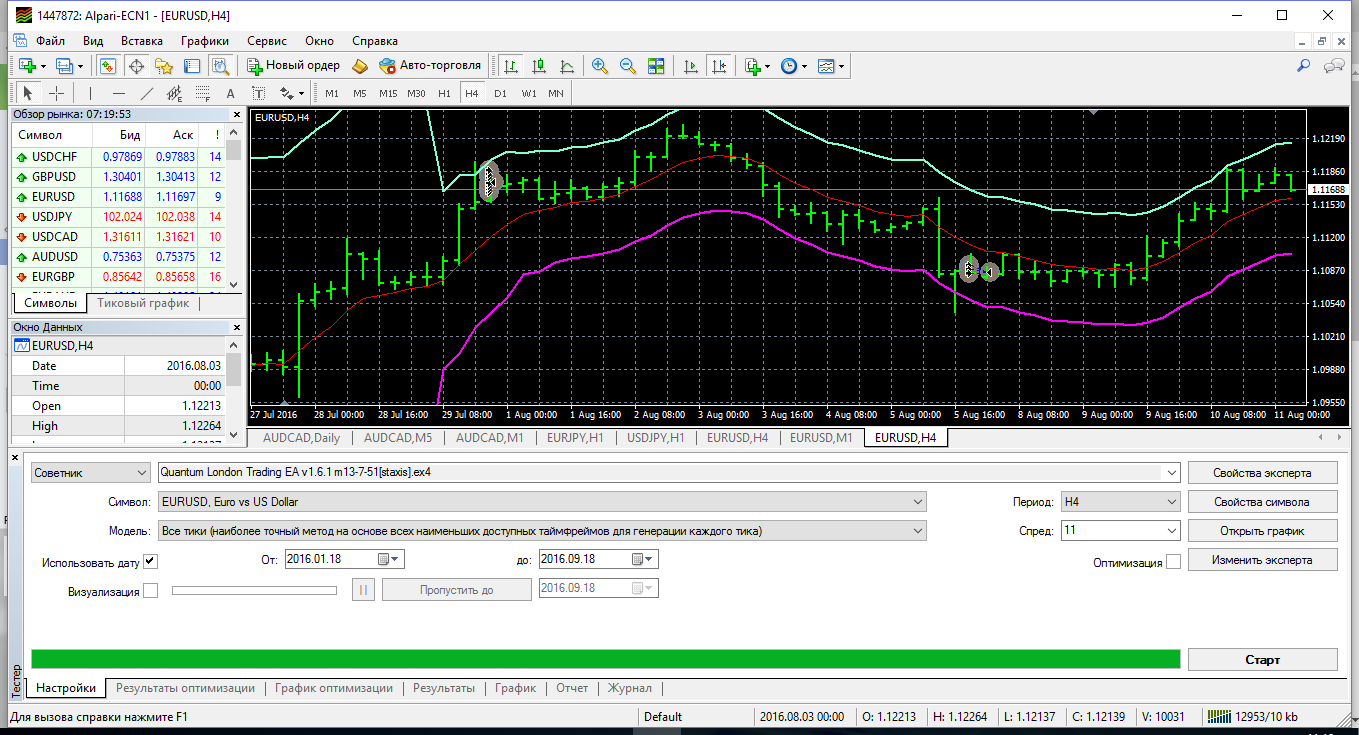Toggle the Data Window icon

coord(136,66)
